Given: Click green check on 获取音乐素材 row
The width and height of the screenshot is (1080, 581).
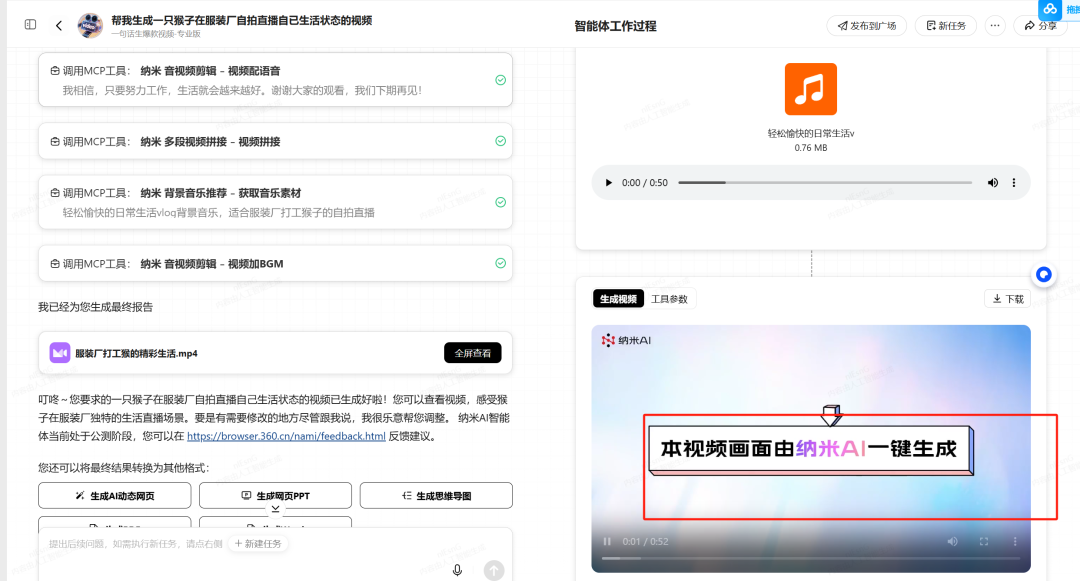Looking at the screenshot, I should pyautogui.click(x=501, y=202).
